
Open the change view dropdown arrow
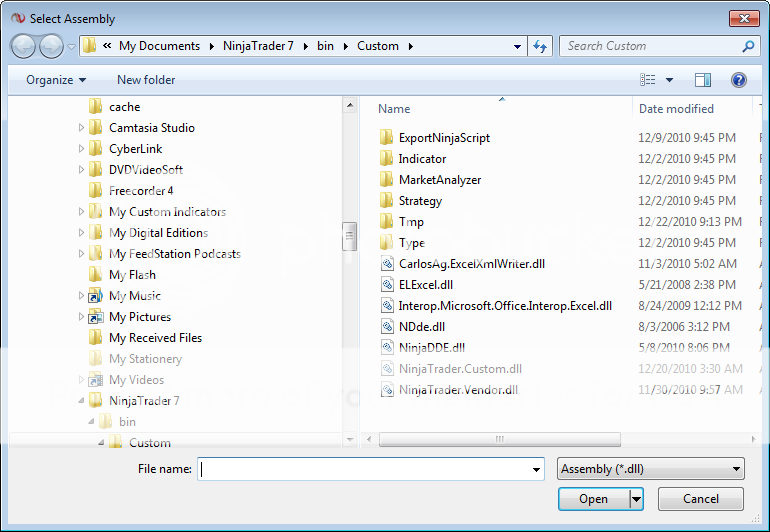669,80
